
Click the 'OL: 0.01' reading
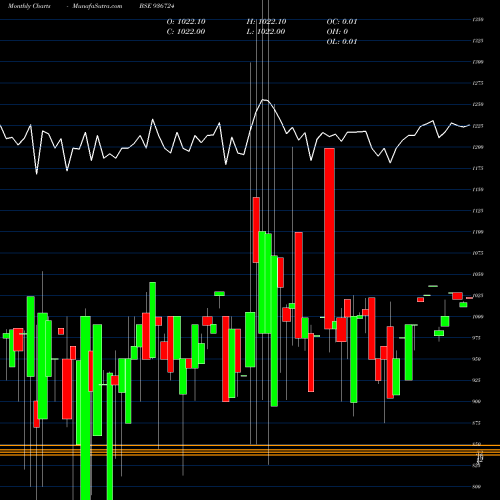click(342, 42)
